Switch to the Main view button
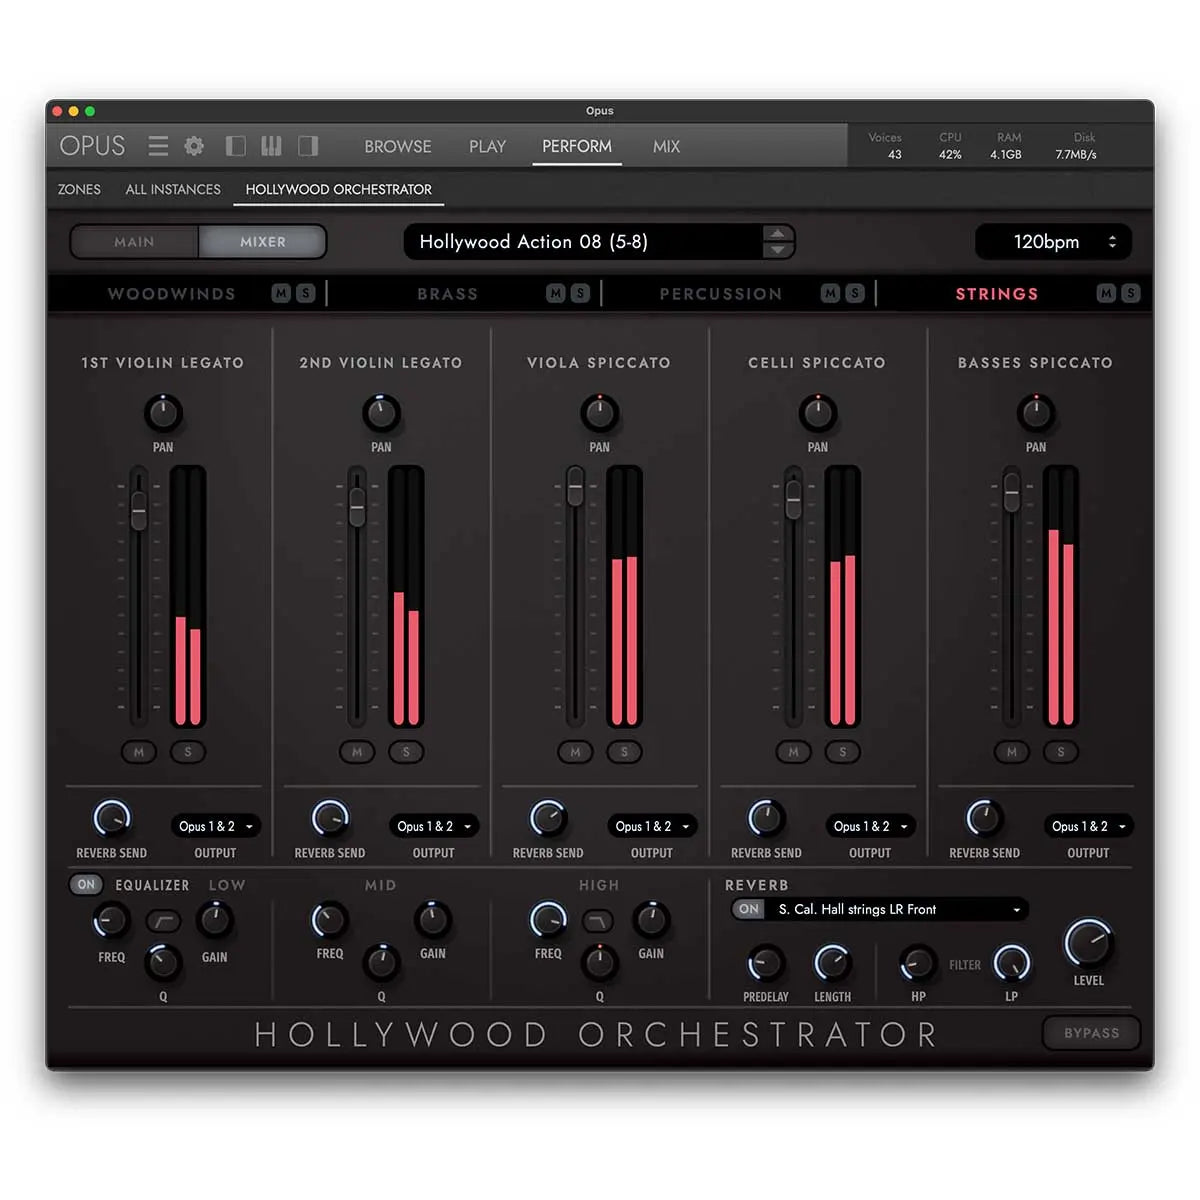 pos(134,242)
